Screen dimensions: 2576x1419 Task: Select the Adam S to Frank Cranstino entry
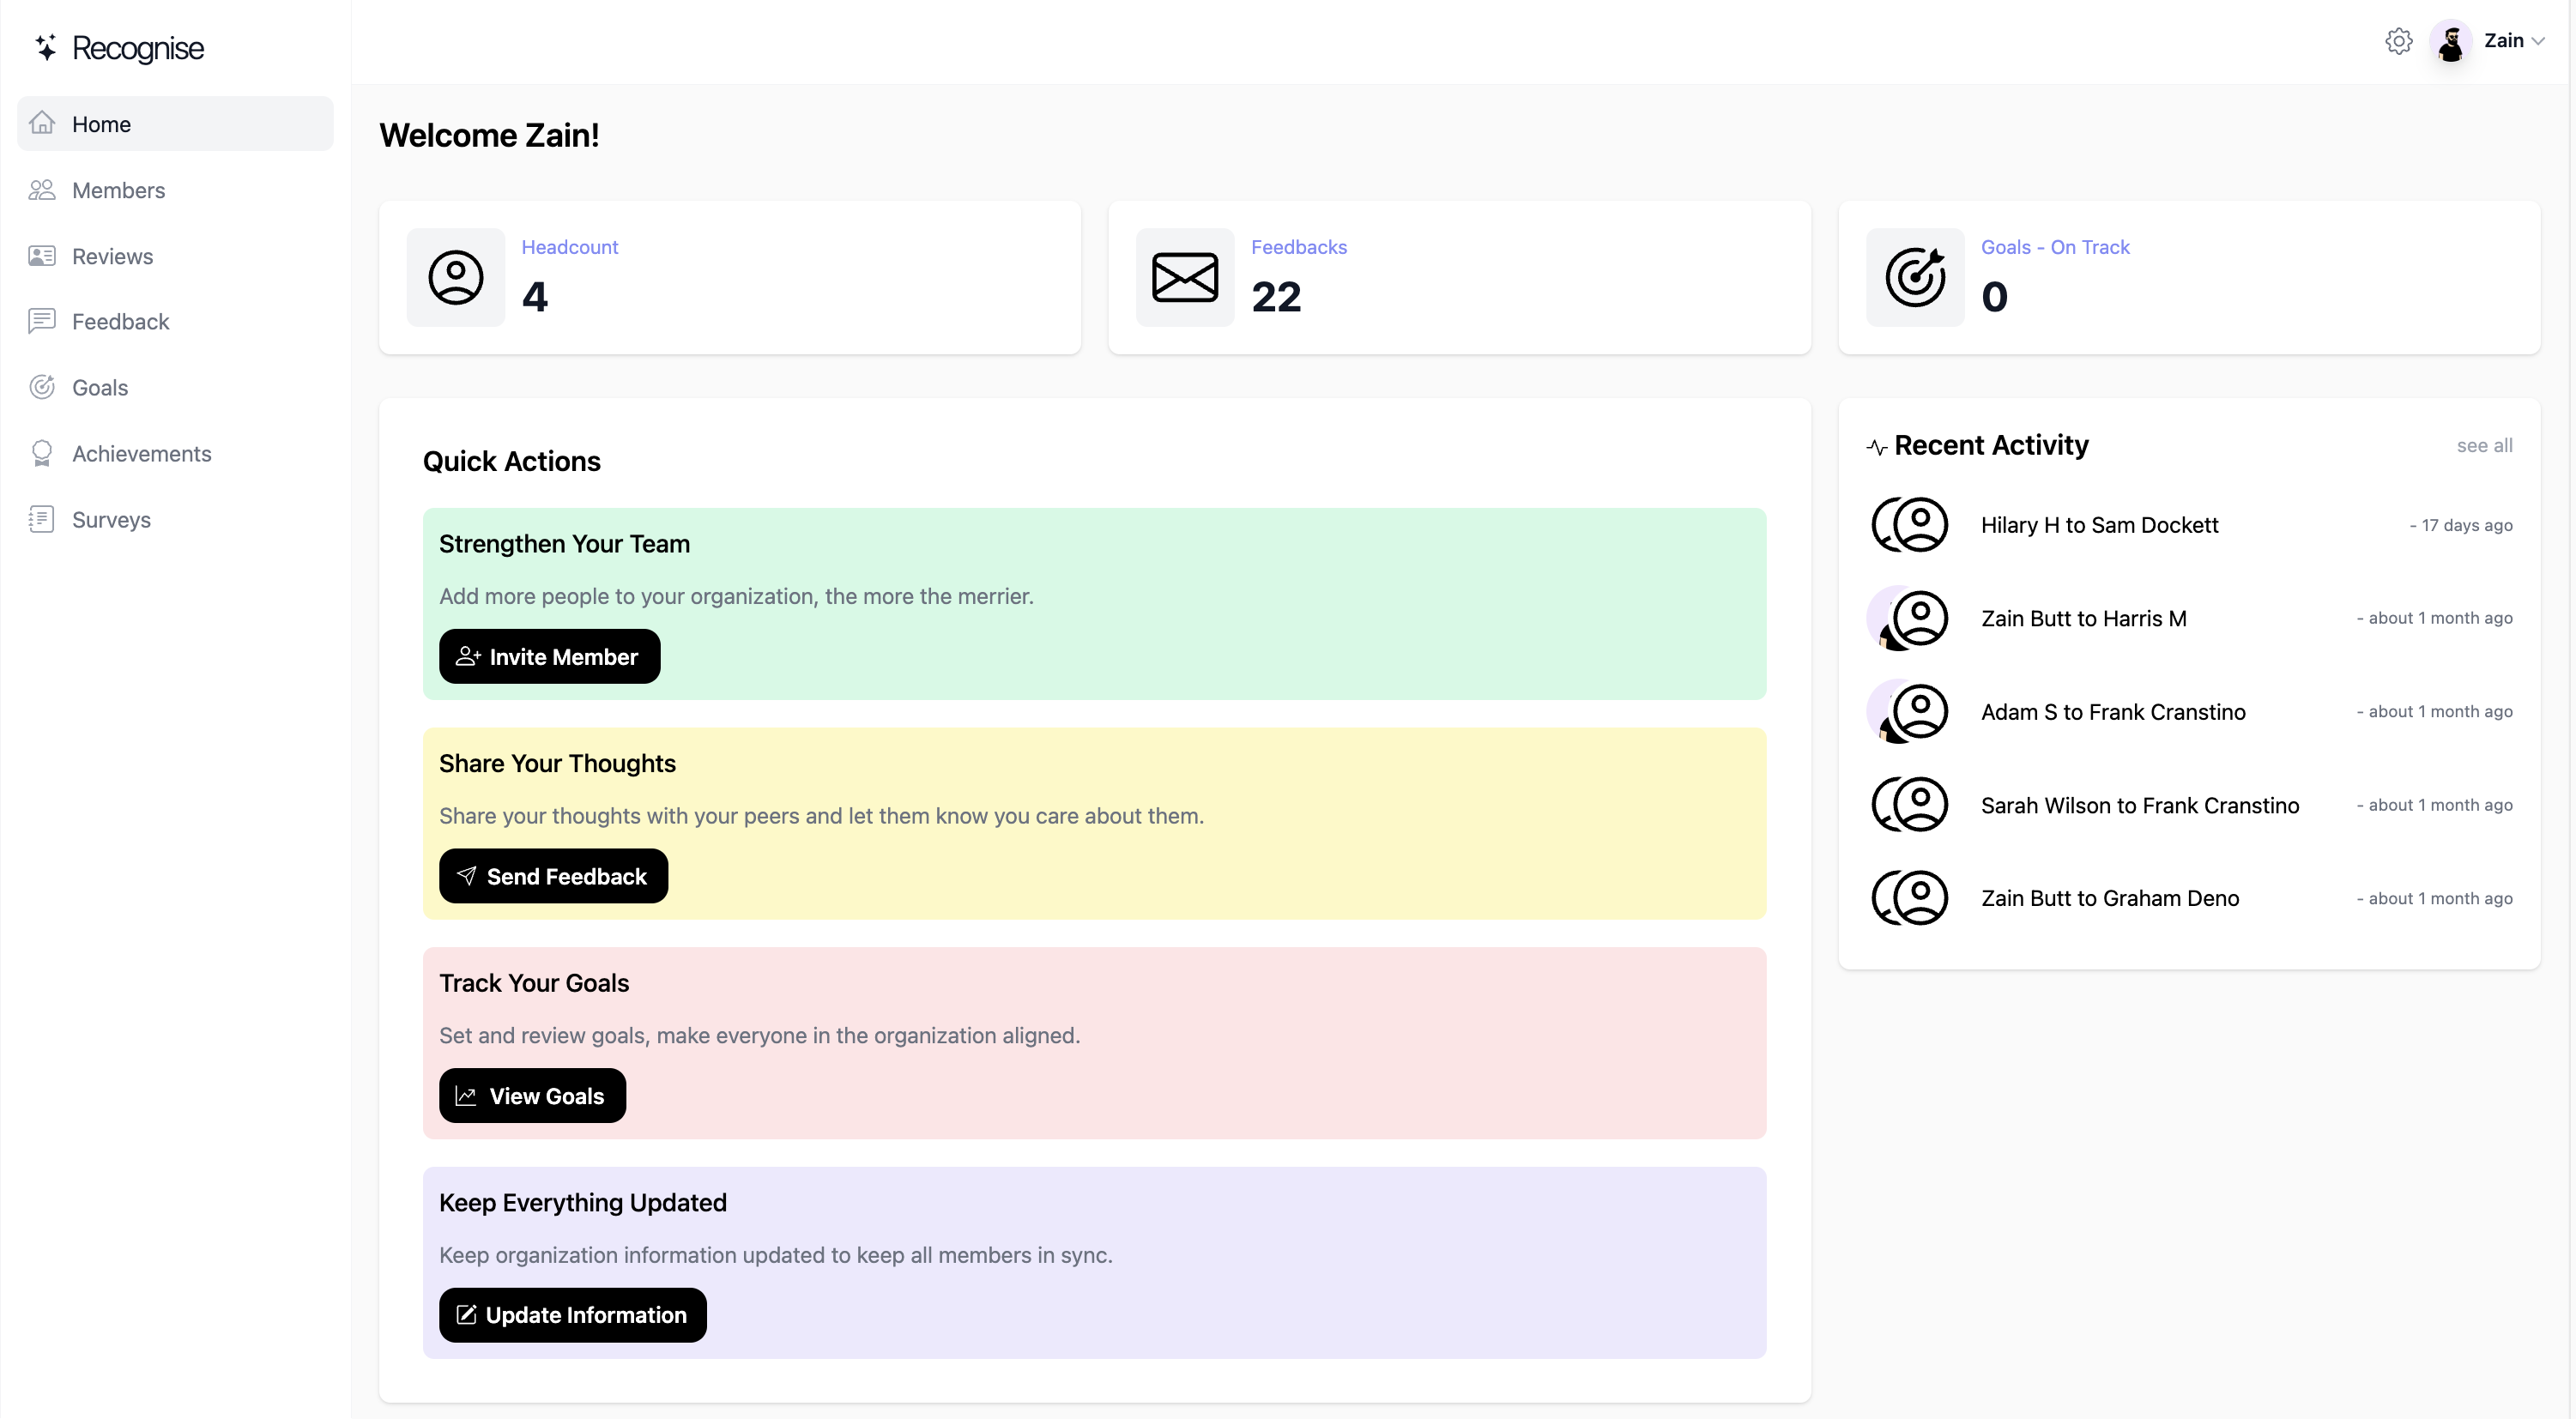2189,712
